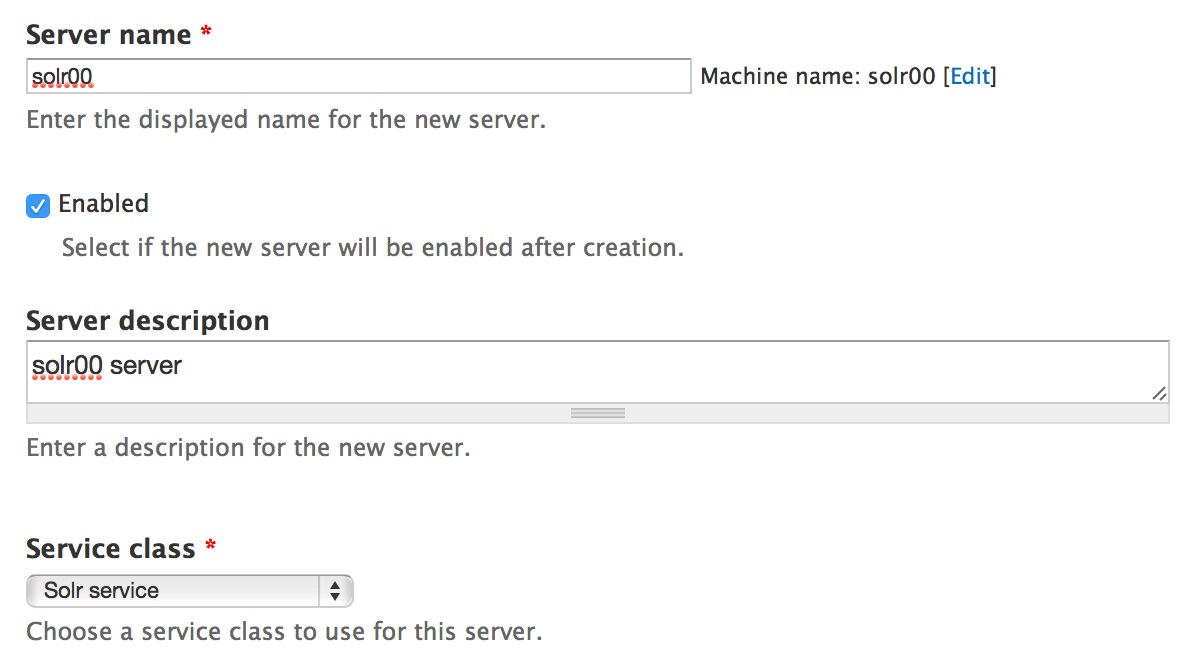The image size is (1200, 668).
Task: Click the Server name field label
Action: (x=108, y=34)
